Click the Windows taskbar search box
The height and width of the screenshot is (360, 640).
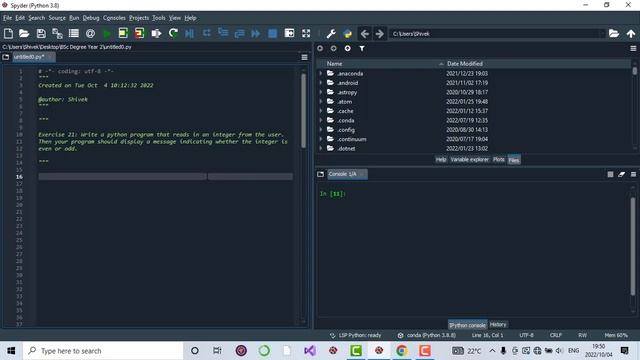tap(103, 351)
